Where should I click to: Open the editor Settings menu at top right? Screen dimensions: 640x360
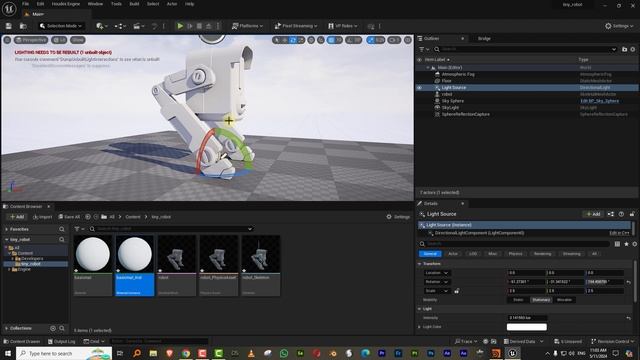[x=619, y=26]
